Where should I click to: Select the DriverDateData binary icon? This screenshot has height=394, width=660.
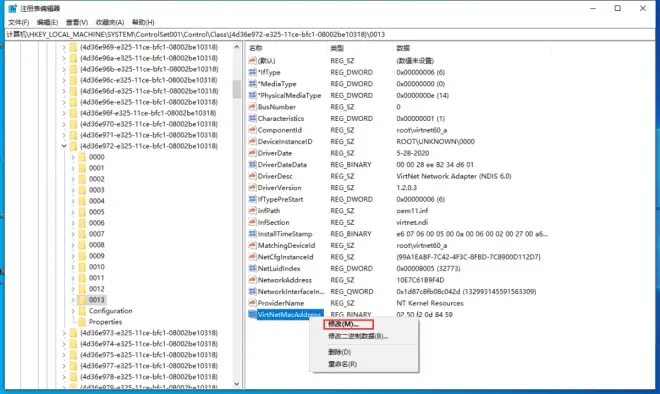[253, 165]
